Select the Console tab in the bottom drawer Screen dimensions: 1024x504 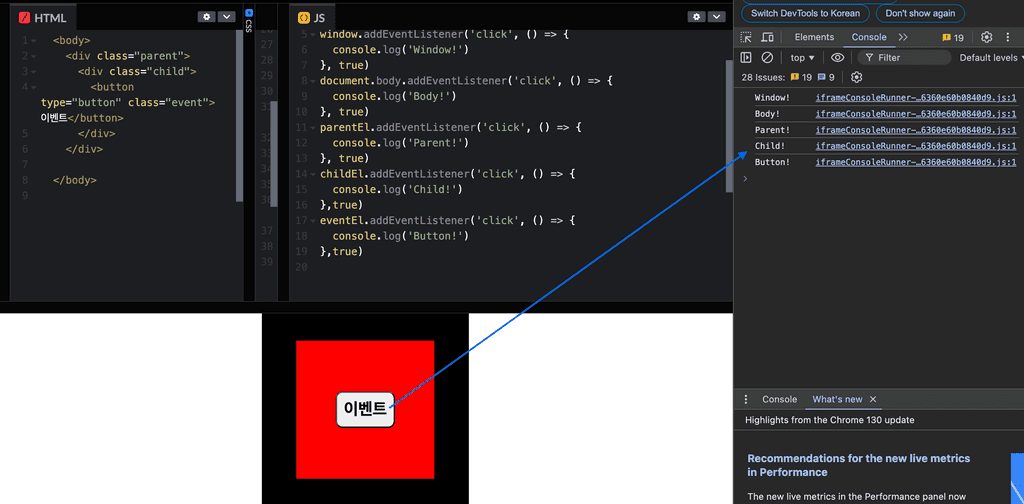click(x=780, y=400)
